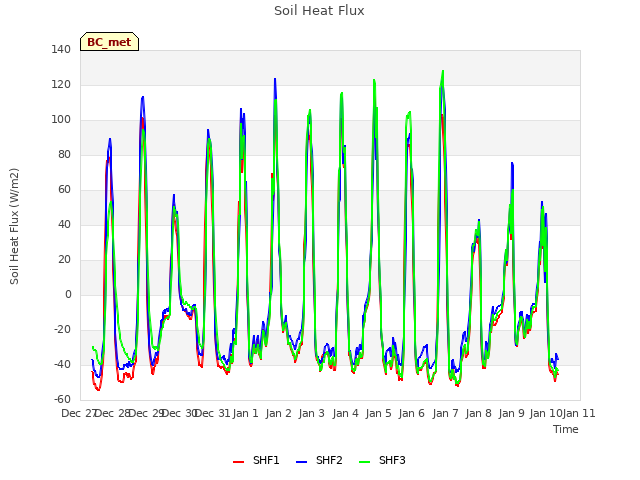Click the -60 y-axis tick label
Viewport: 640px width, 480px height.
pyautogui.click(x=62, y=399)
